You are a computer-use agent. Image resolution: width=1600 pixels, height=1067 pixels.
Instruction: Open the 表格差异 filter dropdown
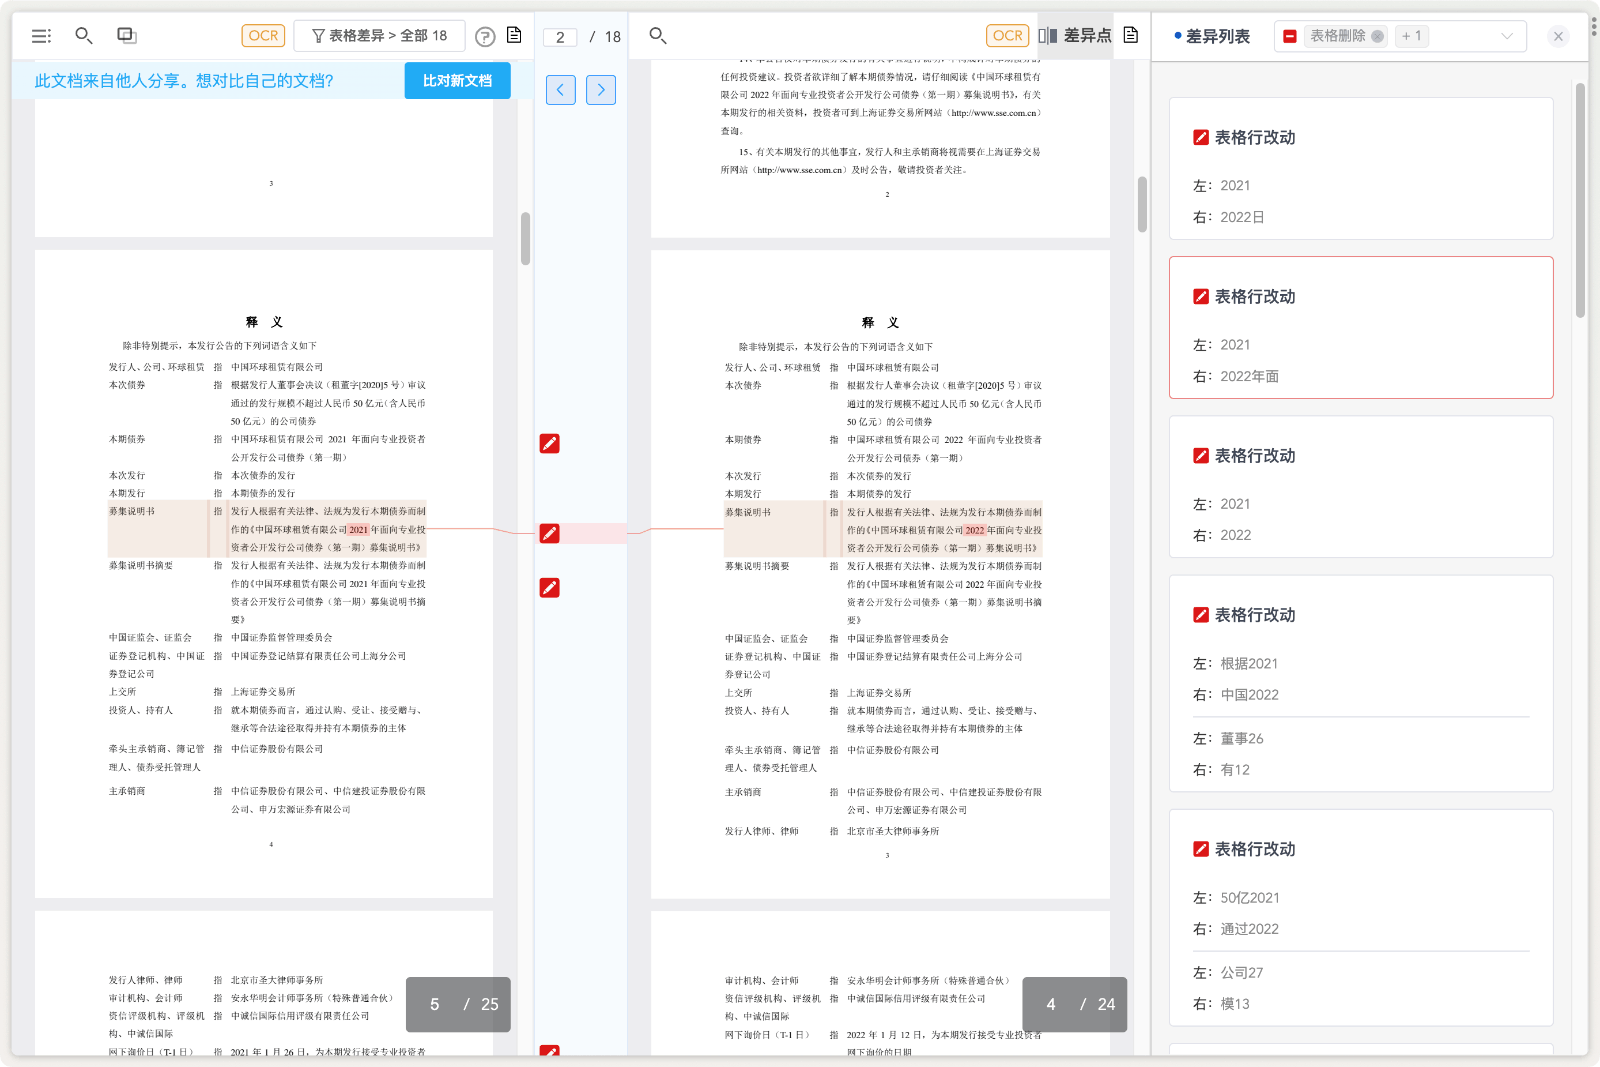pyautogui.click(x=381, y=35)
